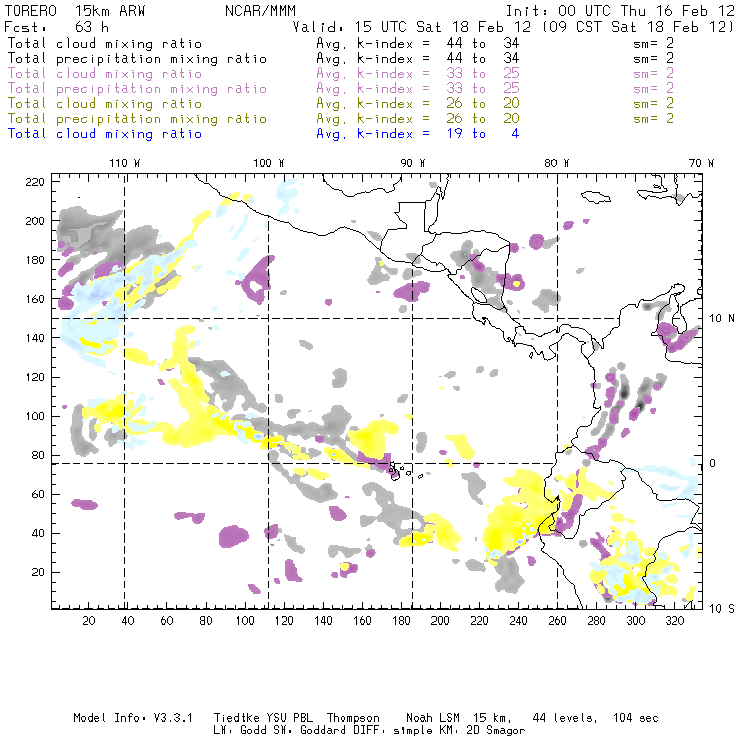Click the '70 W' longitude label
The height and width of the screenshot is (740, 740).
[701, 163]
